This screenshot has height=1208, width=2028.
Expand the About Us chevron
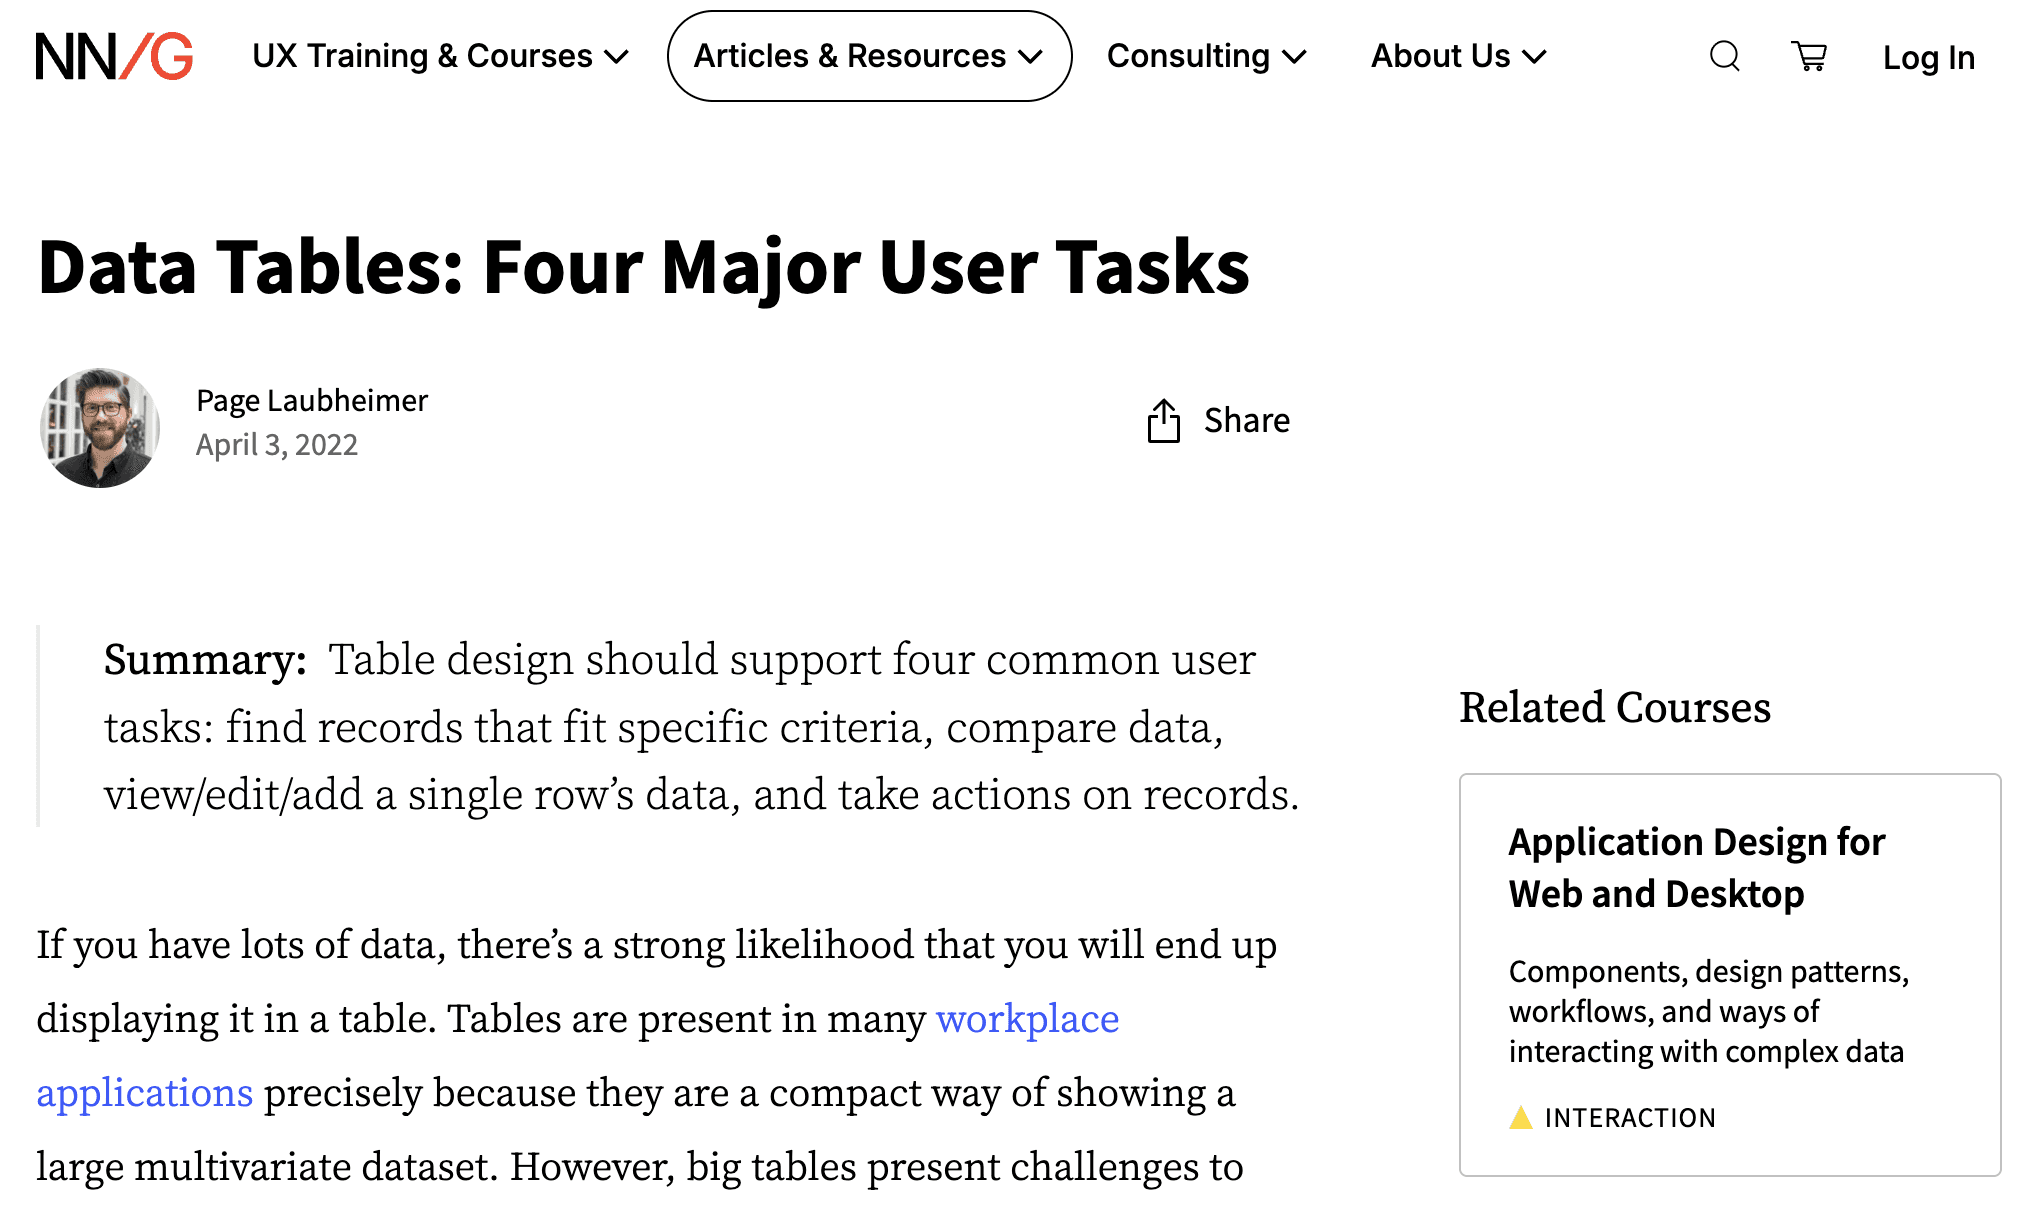[x=1535, y=57]
